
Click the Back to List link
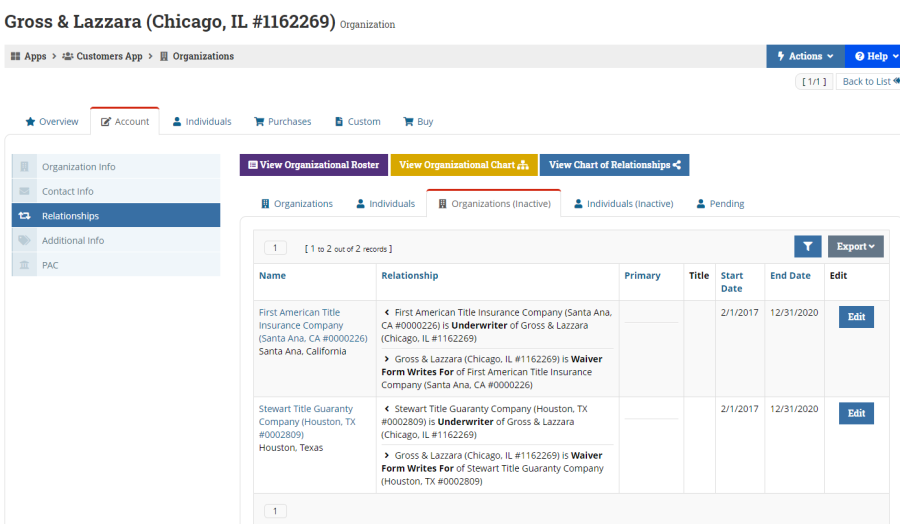pos(869,81)
